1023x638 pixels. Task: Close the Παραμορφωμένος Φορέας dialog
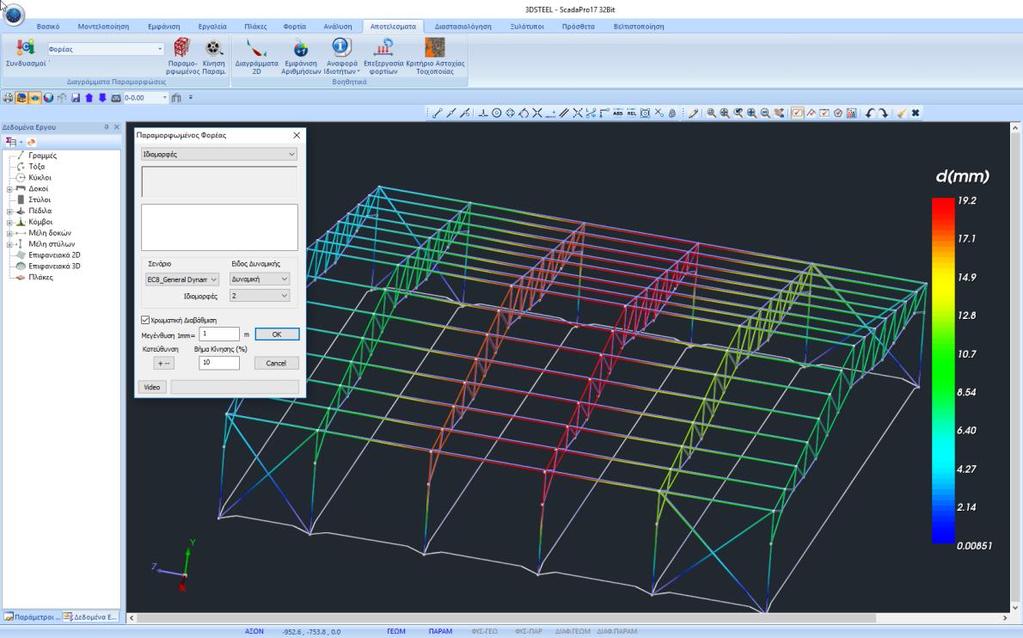297,135
